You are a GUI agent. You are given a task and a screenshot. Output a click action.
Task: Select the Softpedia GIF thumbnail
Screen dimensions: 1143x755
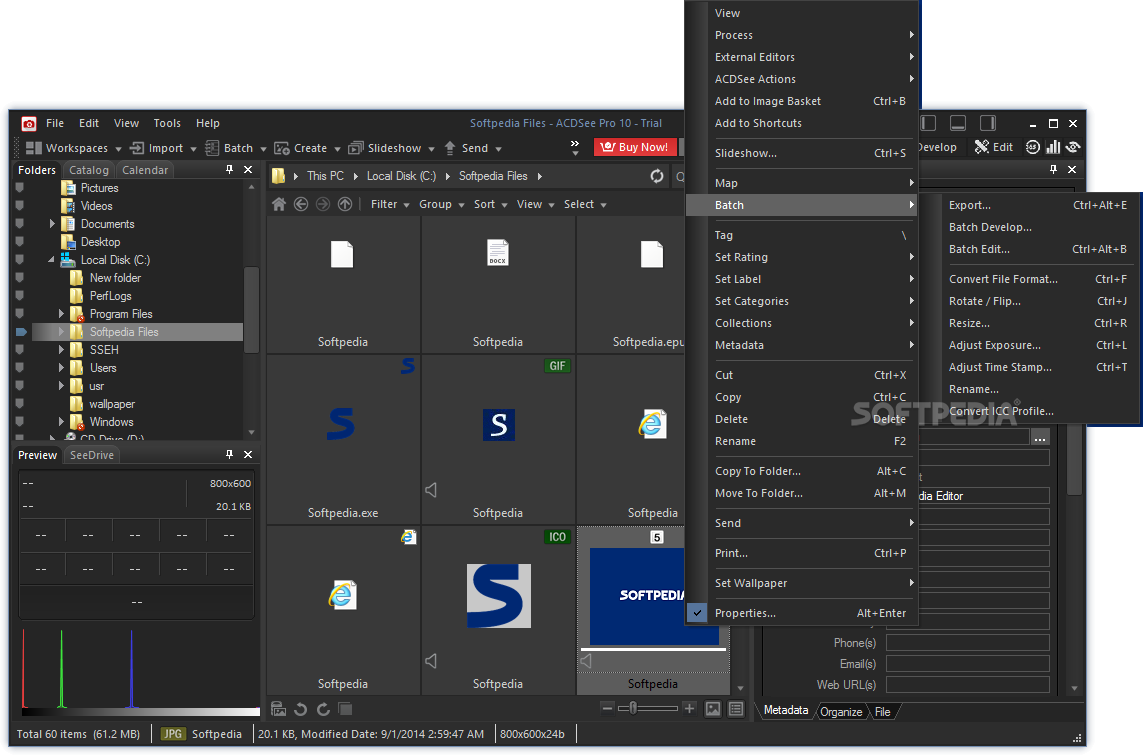coord(498,439)
